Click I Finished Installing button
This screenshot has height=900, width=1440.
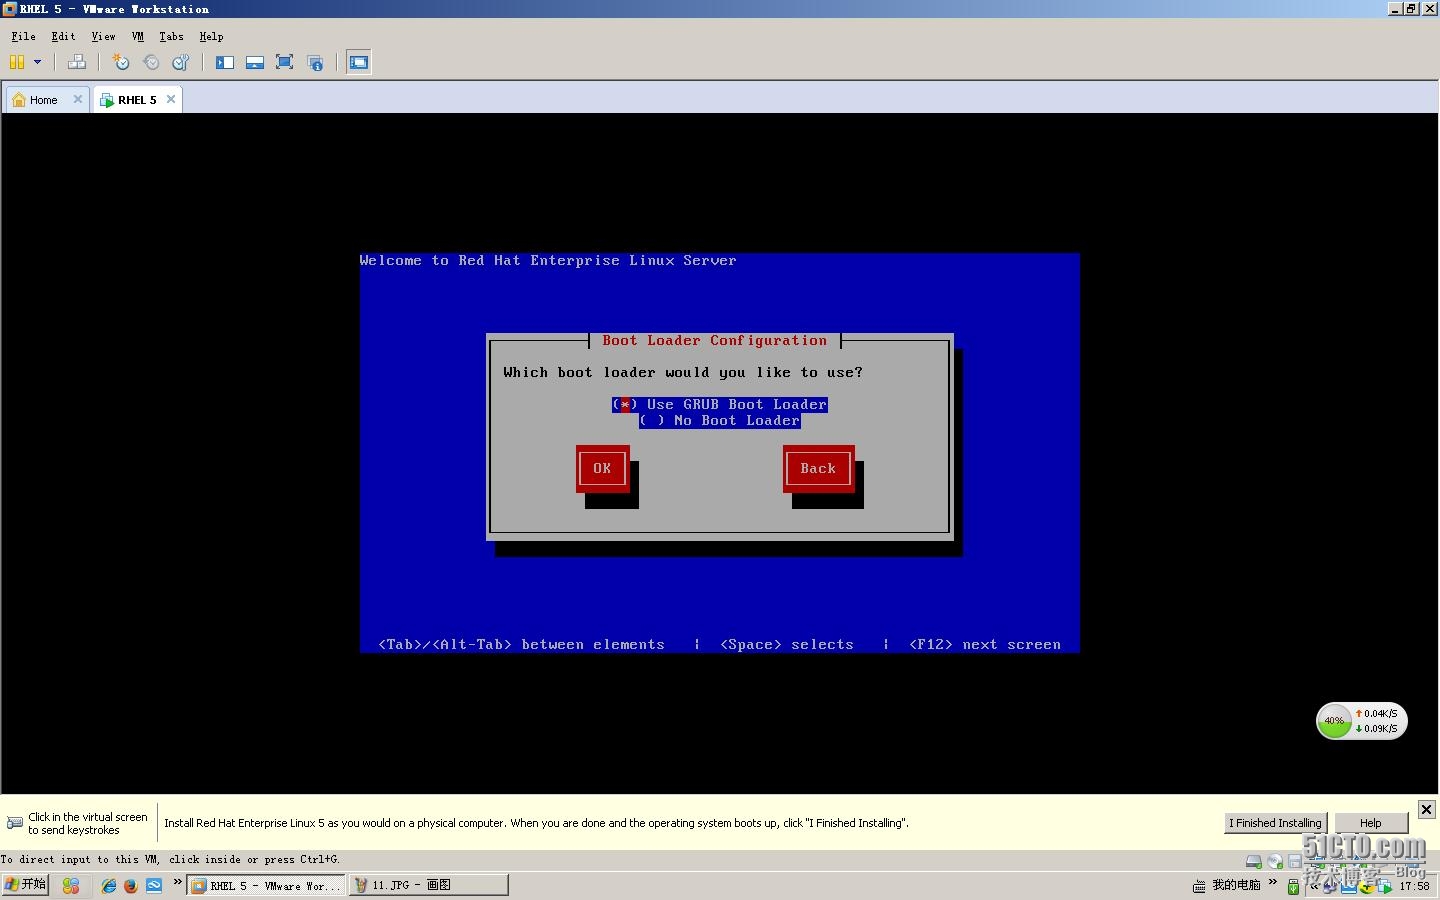1275,823
